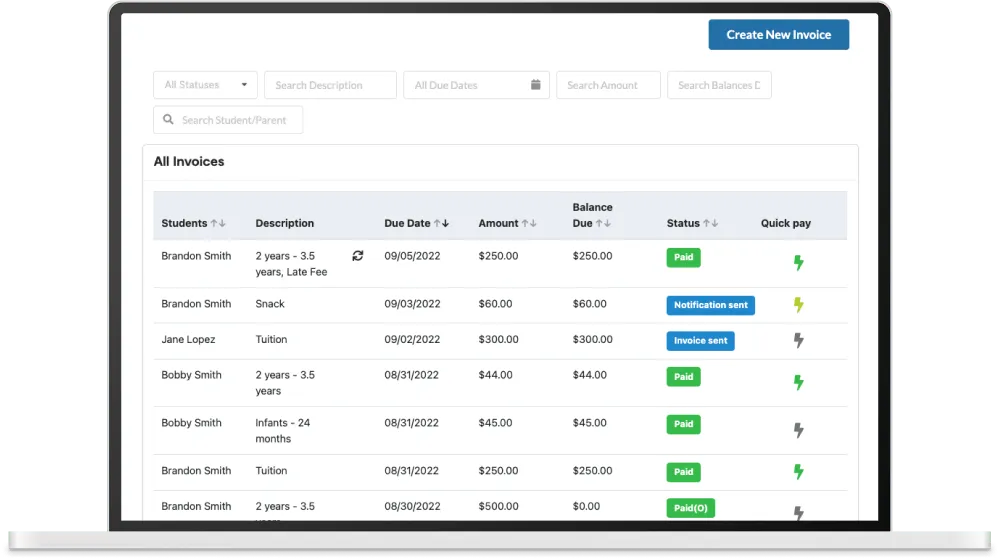The height and width of the screenshot is (559, 1000).
Task: Quick pay Brandon Smith's Snack invoice
Action: point(798,305)
